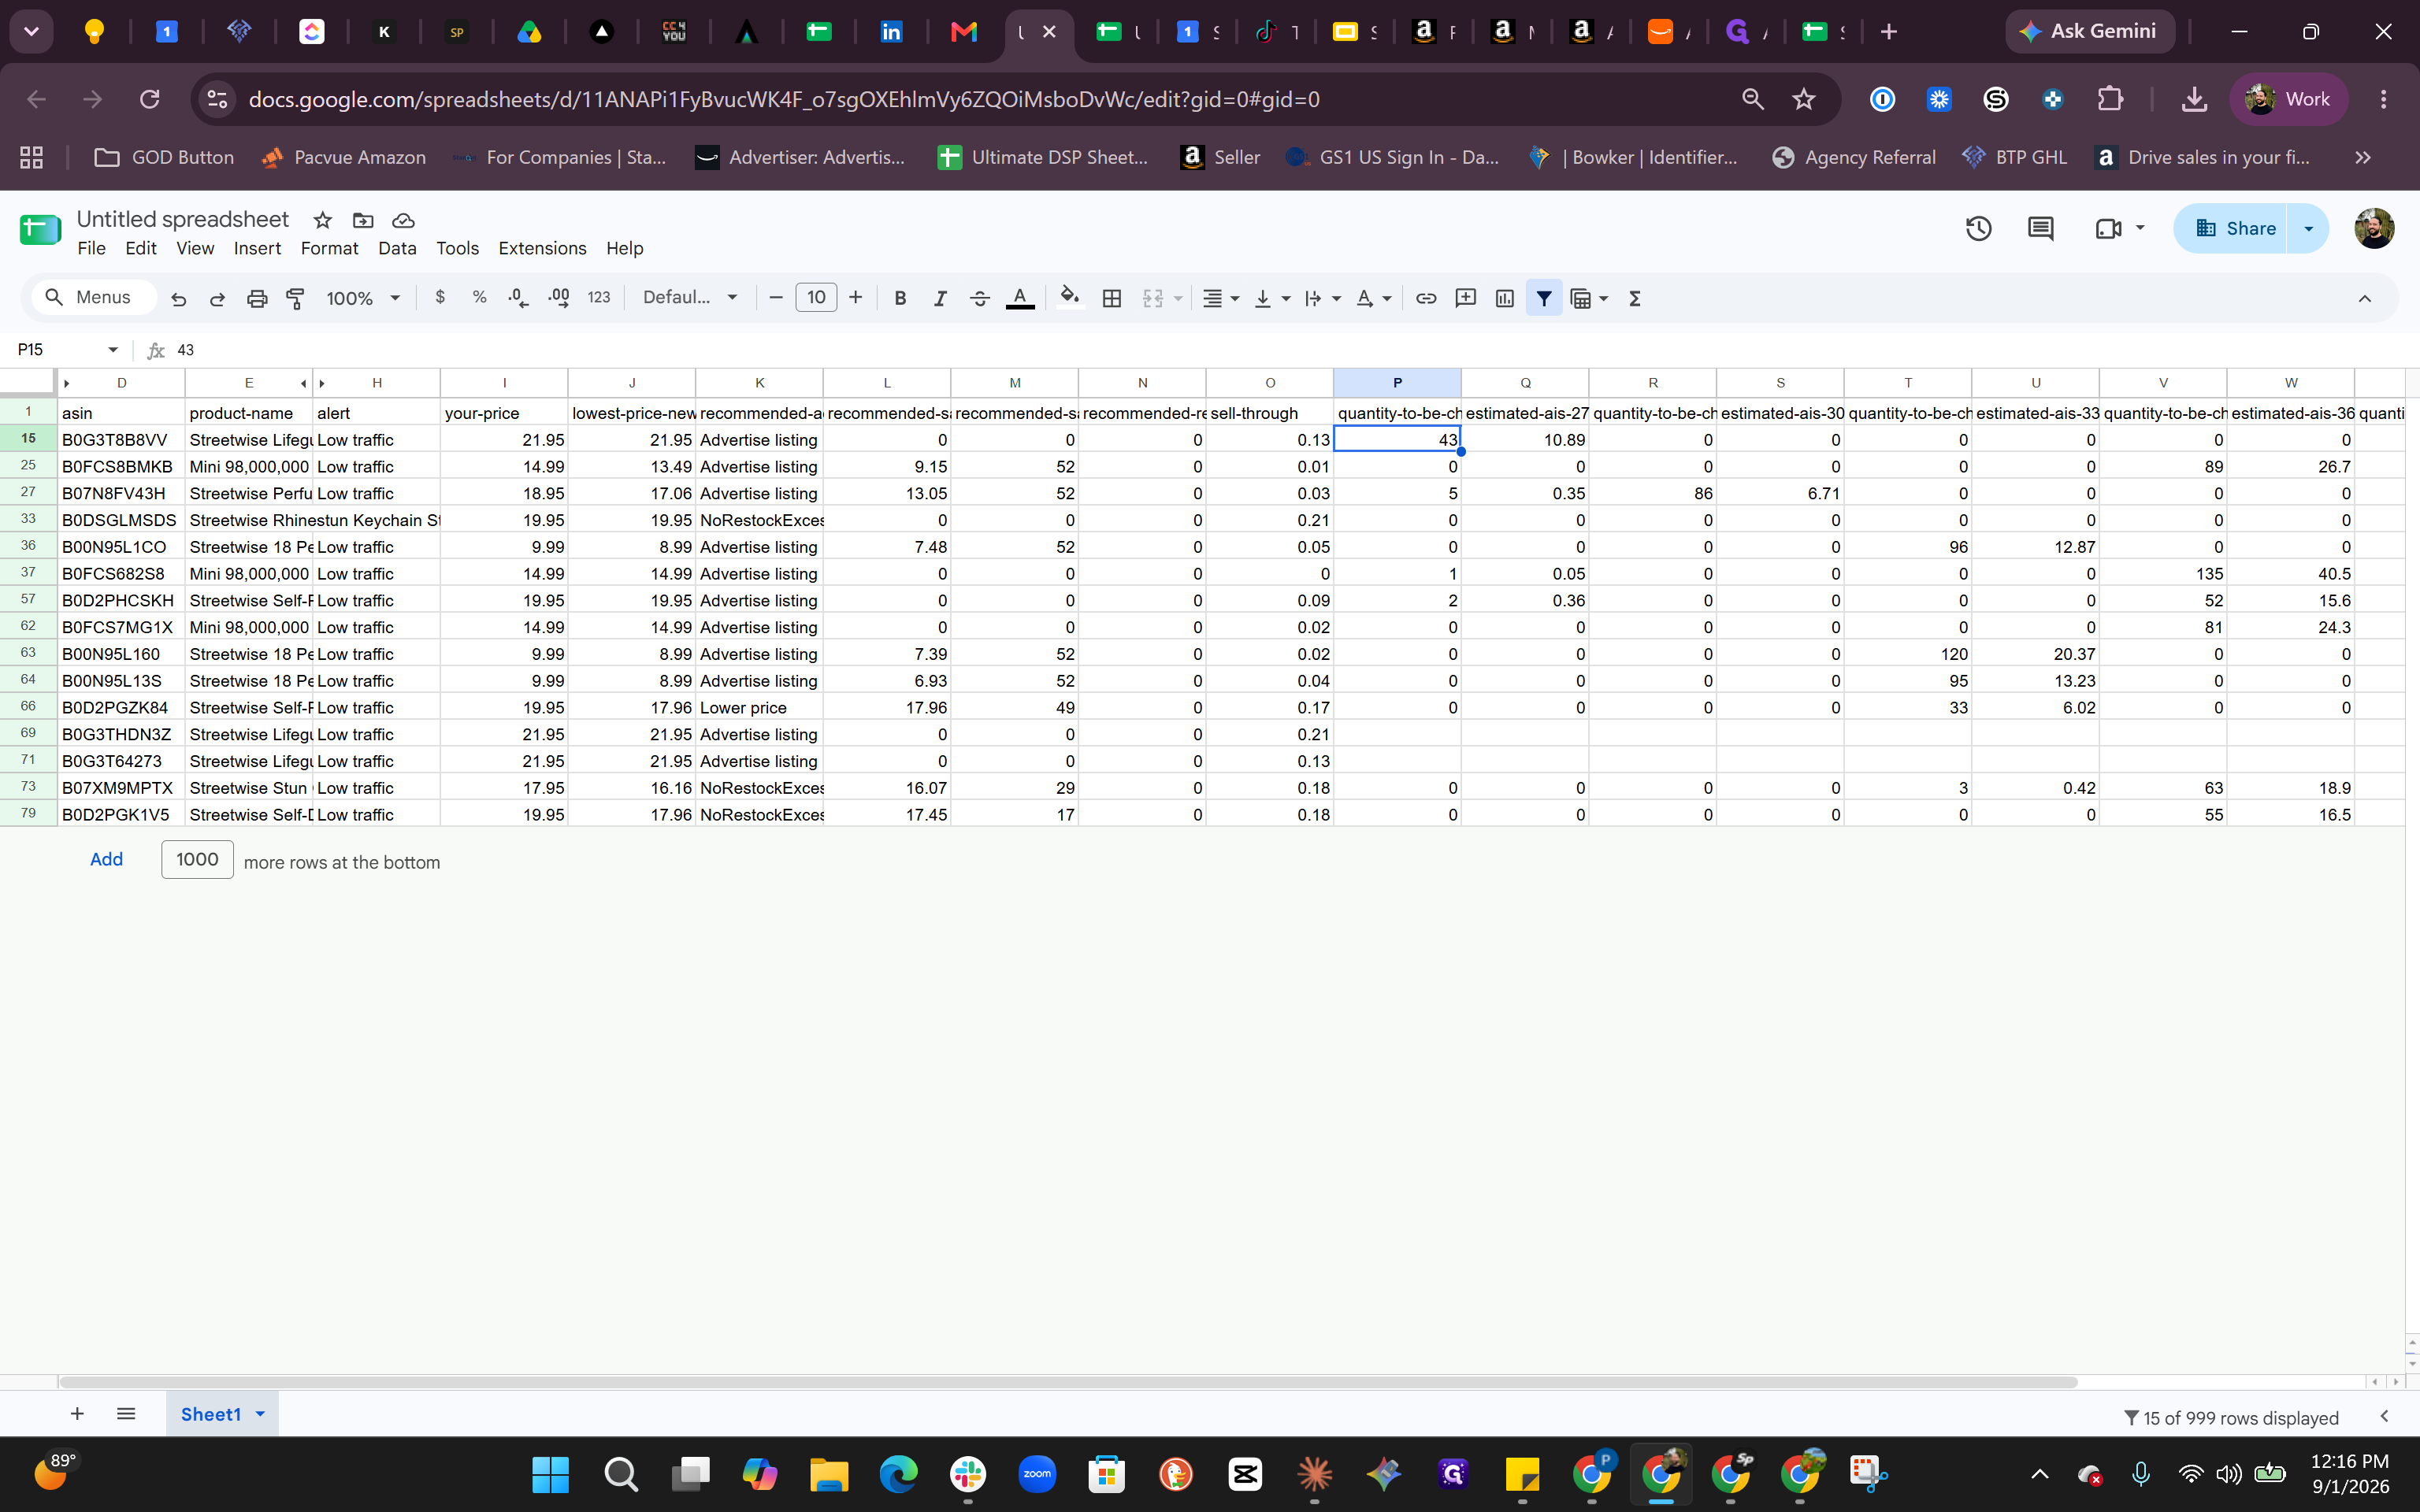View cloud document status icon

click(x=403, y=220)
